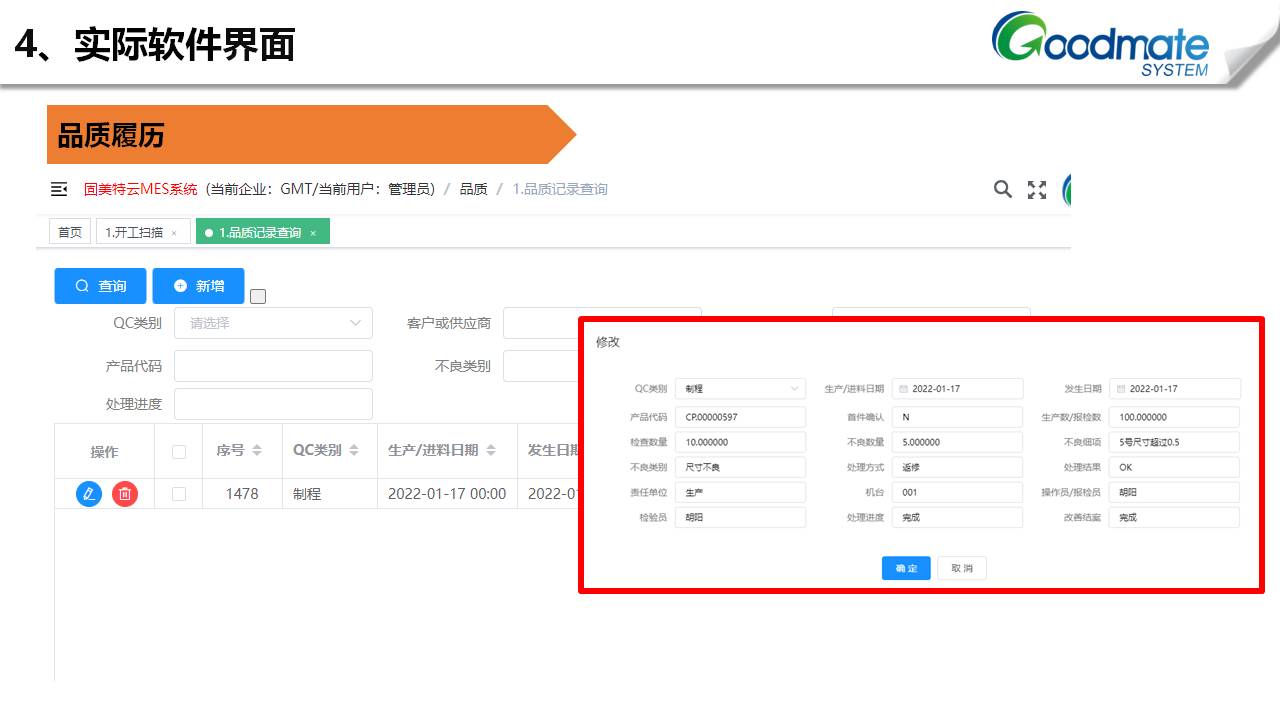Collapse the sidebar with the hamburger menu icon

click(59, 189)
